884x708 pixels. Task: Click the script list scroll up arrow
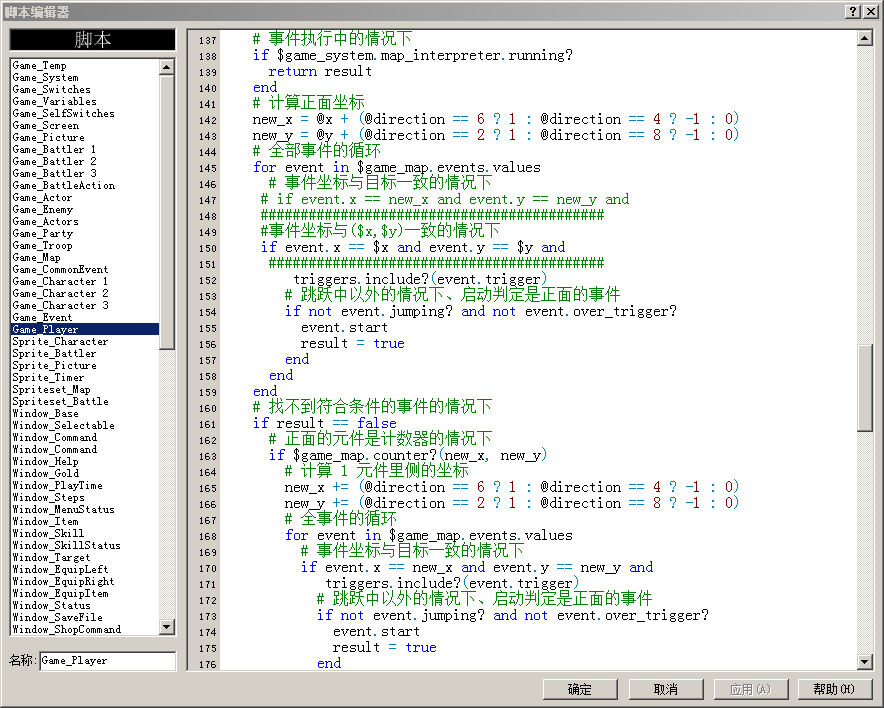(166, 67)
